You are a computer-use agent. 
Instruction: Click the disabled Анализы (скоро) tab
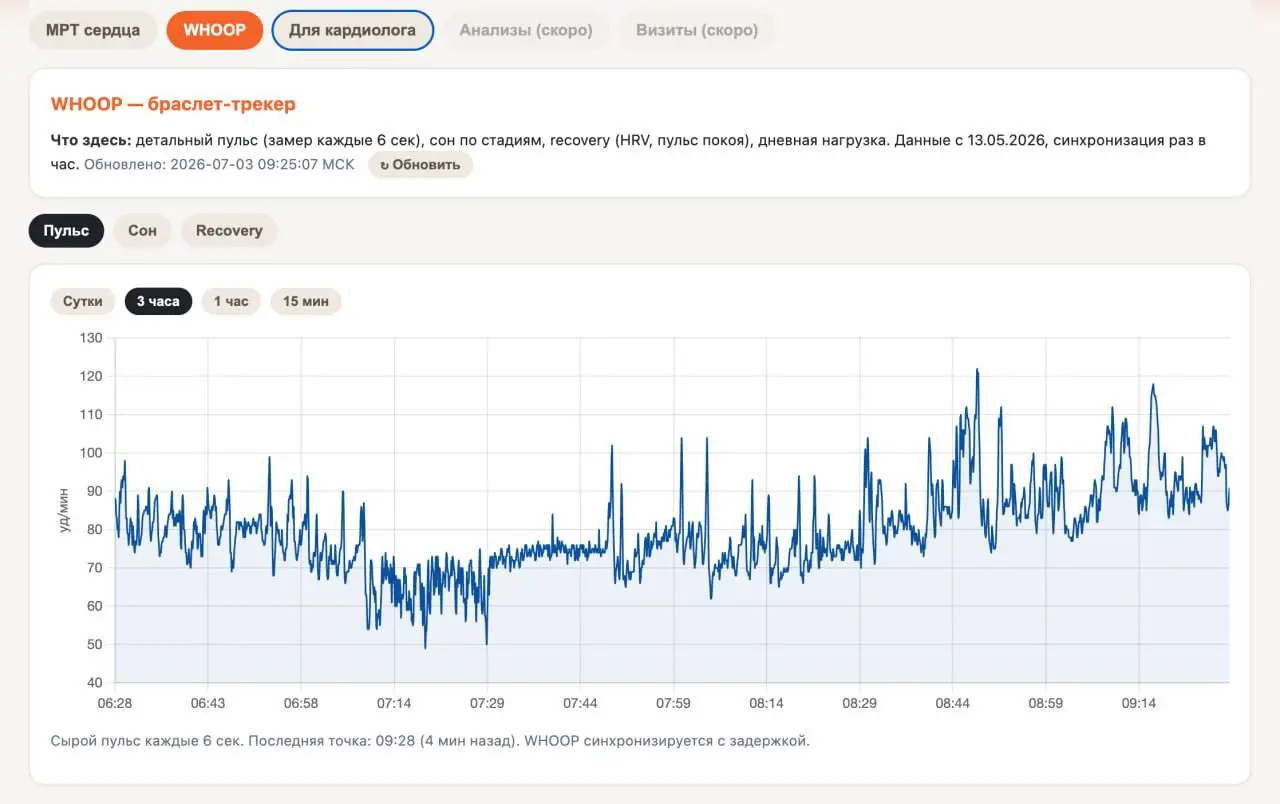coord(526,30)
